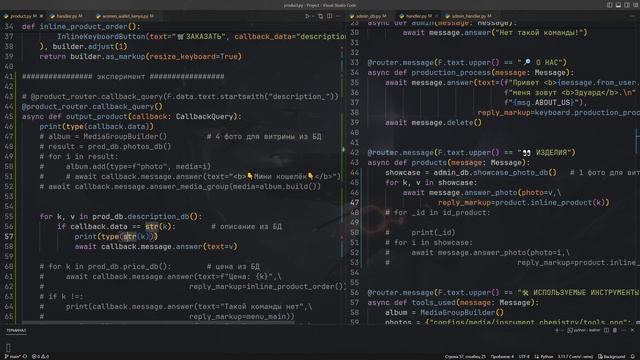The image size is (640, 360).
Task: Split the left editor
Action: tap(329, 16)
